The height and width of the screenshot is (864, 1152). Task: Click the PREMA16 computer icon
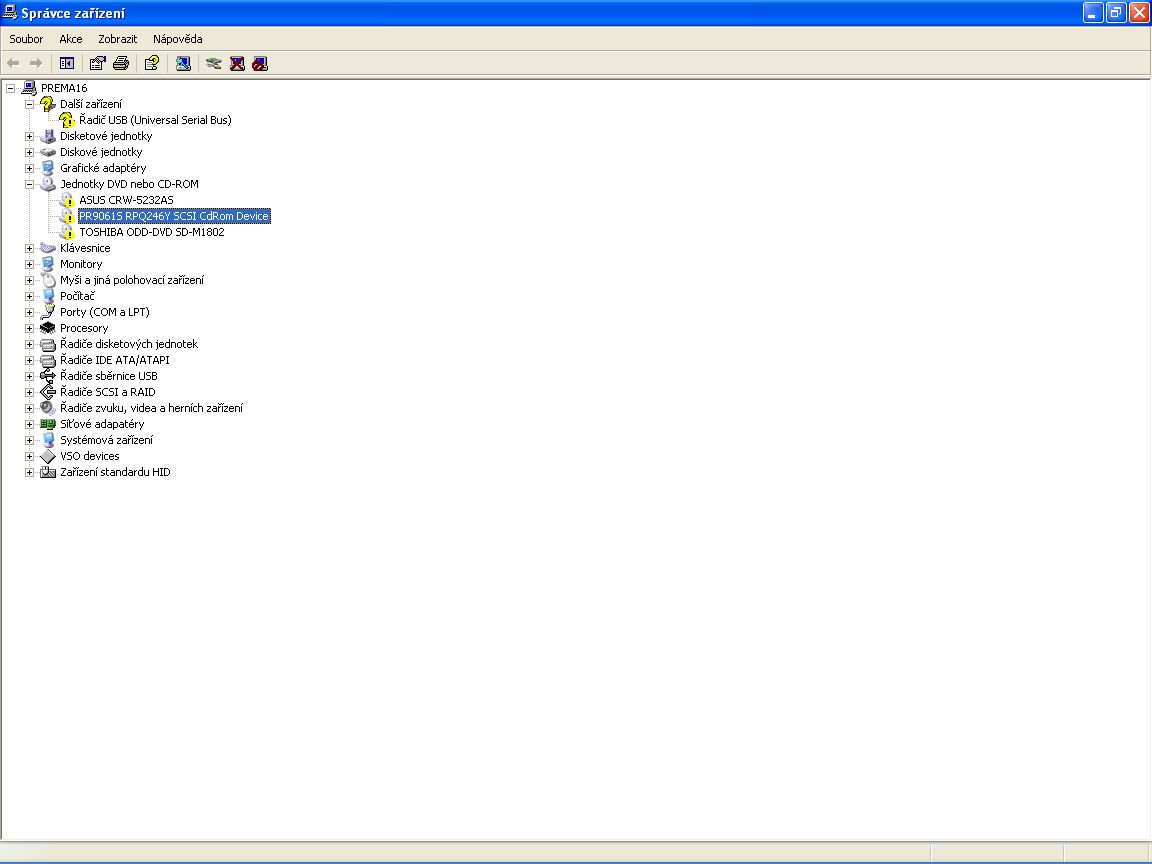[x=29, y=88]
